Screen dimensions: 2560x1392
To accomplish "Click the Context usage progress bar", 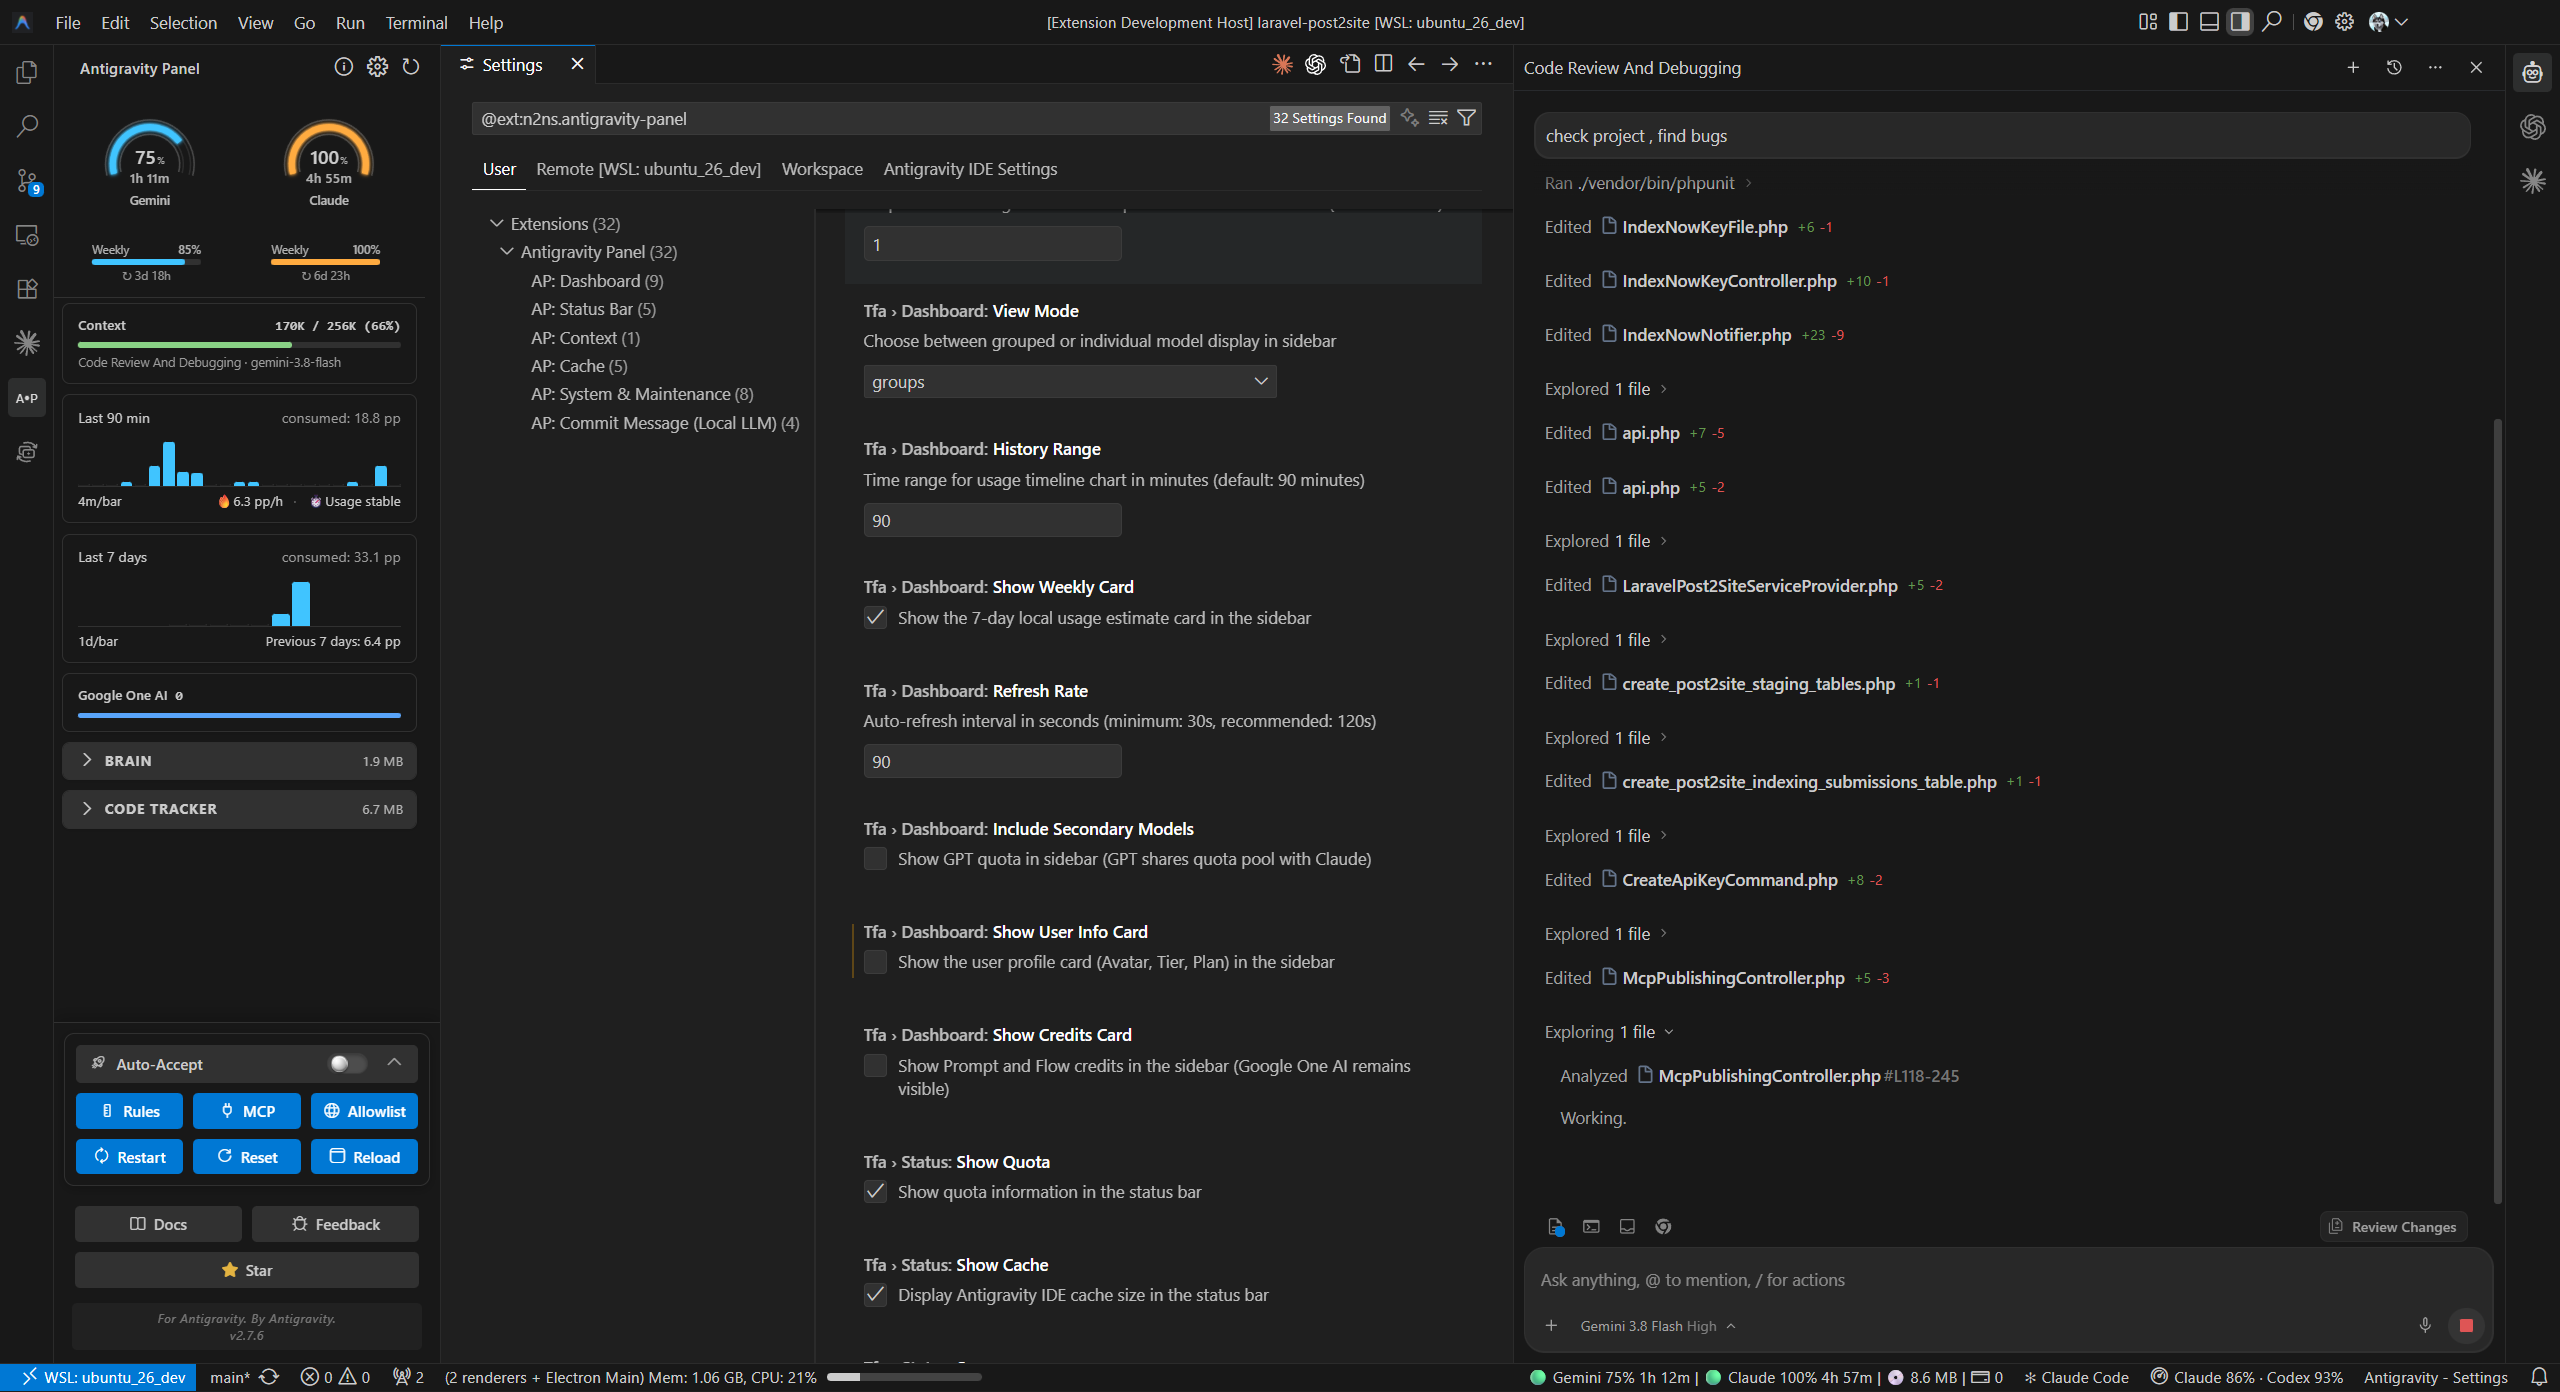I will point(239,345).
